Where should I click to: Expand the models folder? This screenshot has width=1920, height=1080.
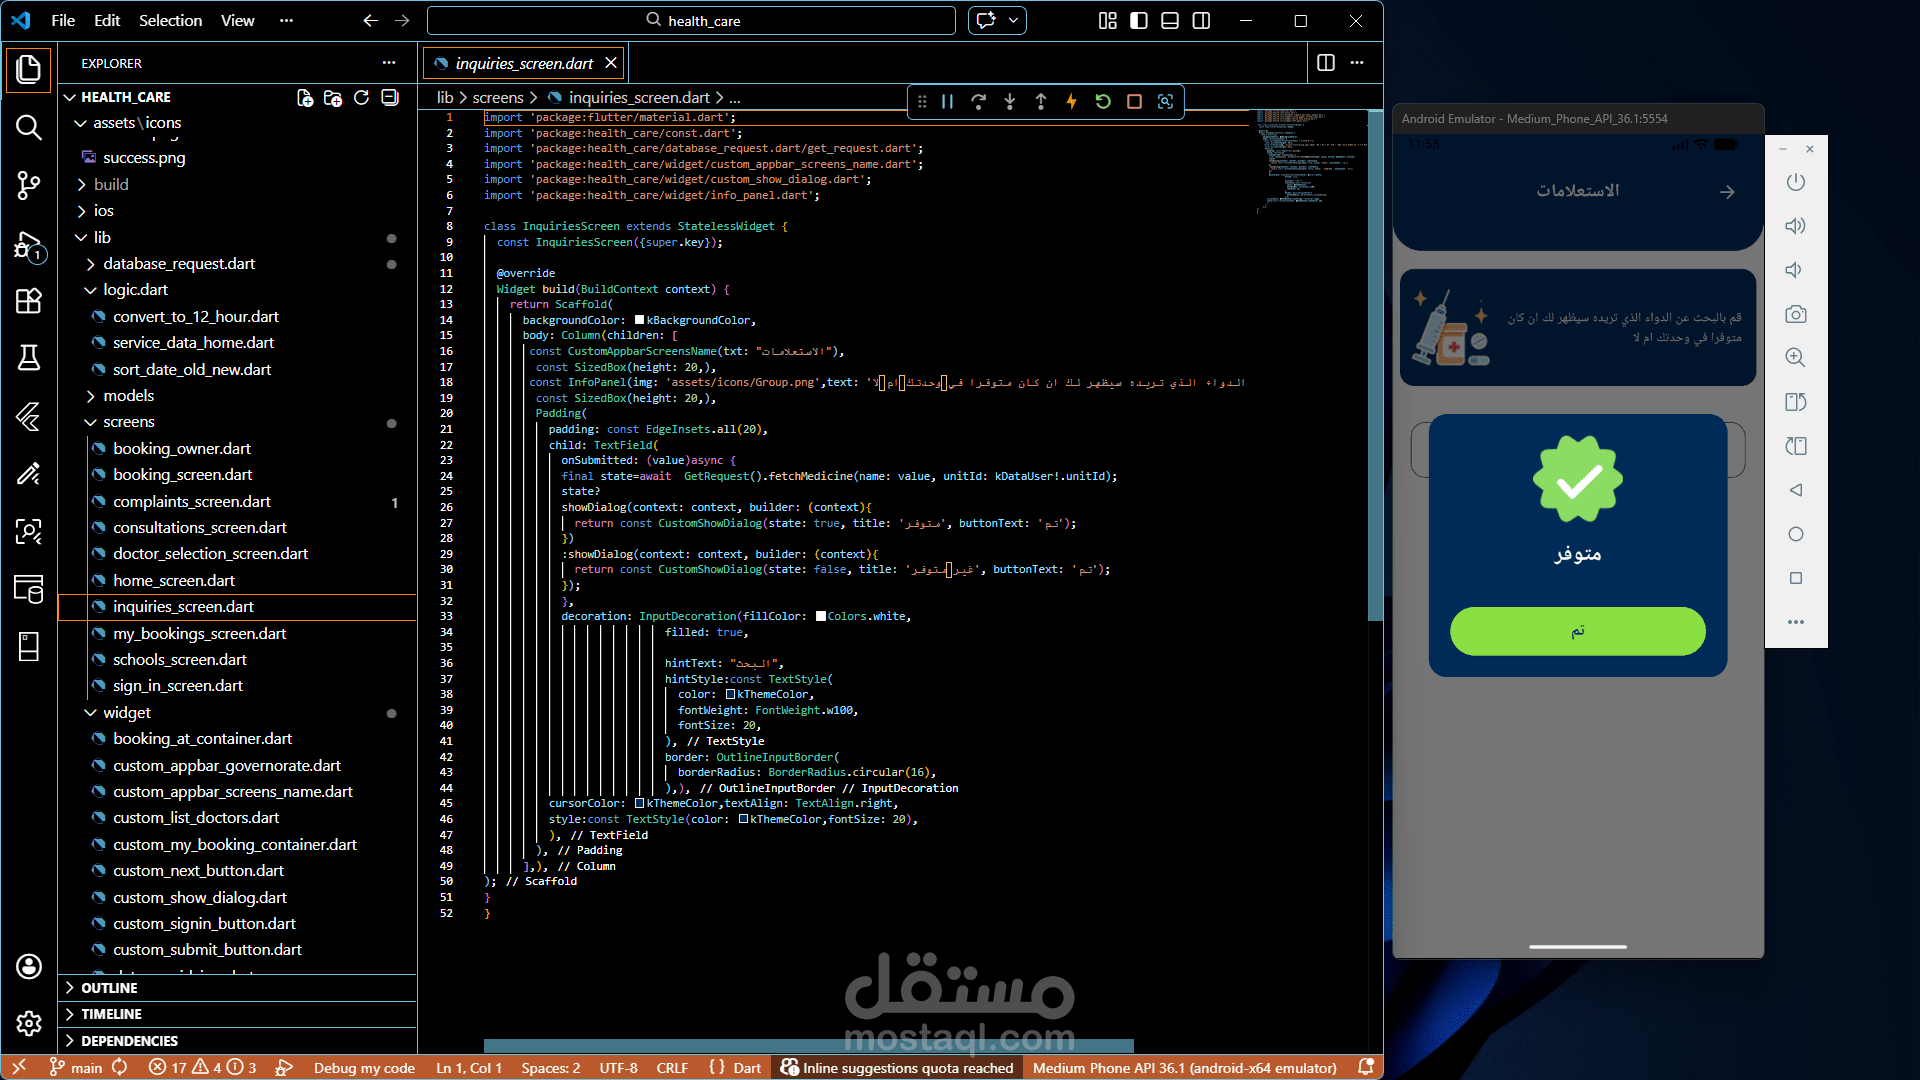point(128,395)
